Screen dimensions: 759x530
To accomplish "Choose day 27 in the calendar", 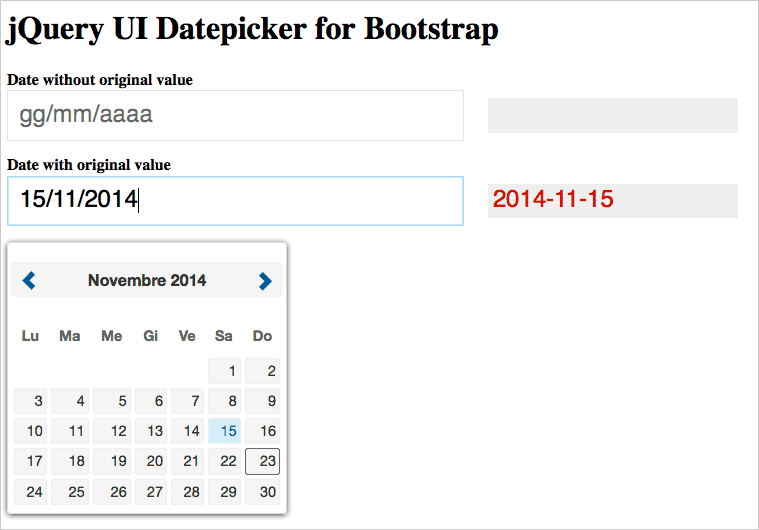I will point(151,492).
